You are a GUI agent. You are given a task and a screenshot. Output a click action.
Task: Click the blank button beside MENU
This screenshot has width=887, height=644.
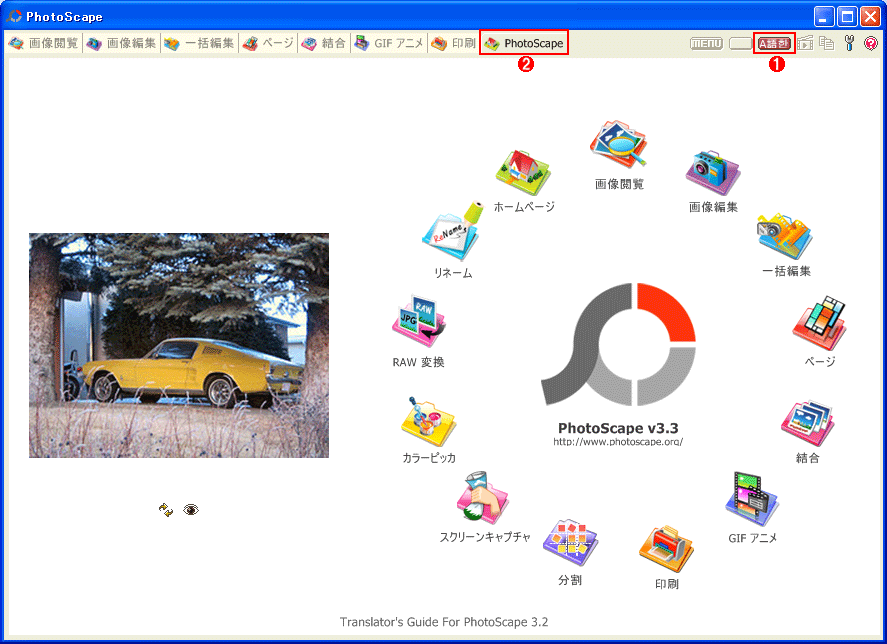point(740,43)
